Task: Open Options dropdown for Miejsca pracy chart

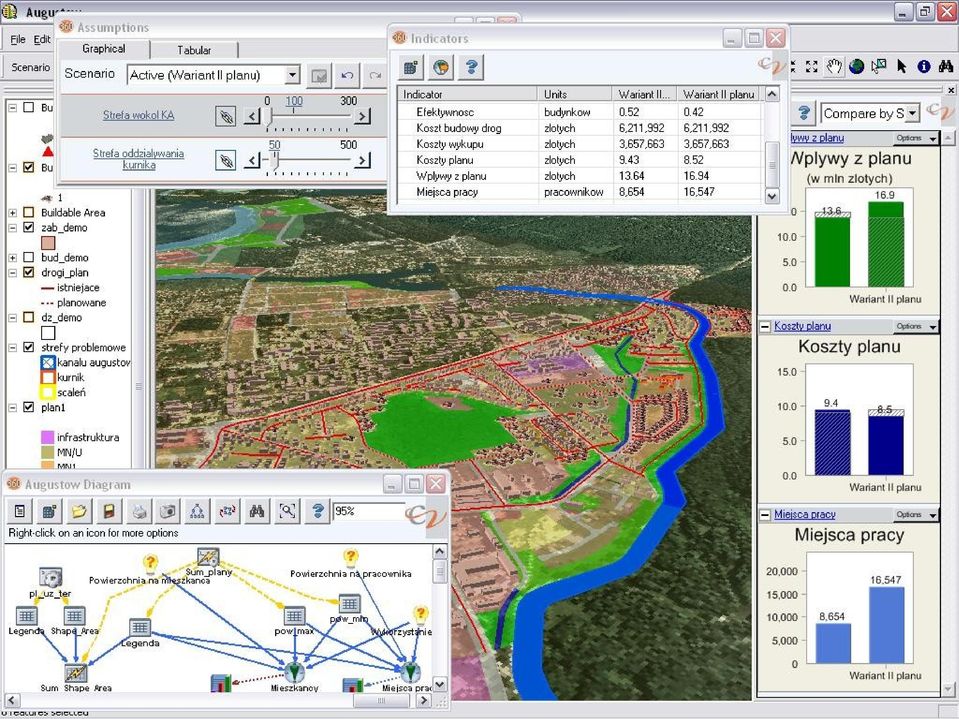Action: point(916,515)
